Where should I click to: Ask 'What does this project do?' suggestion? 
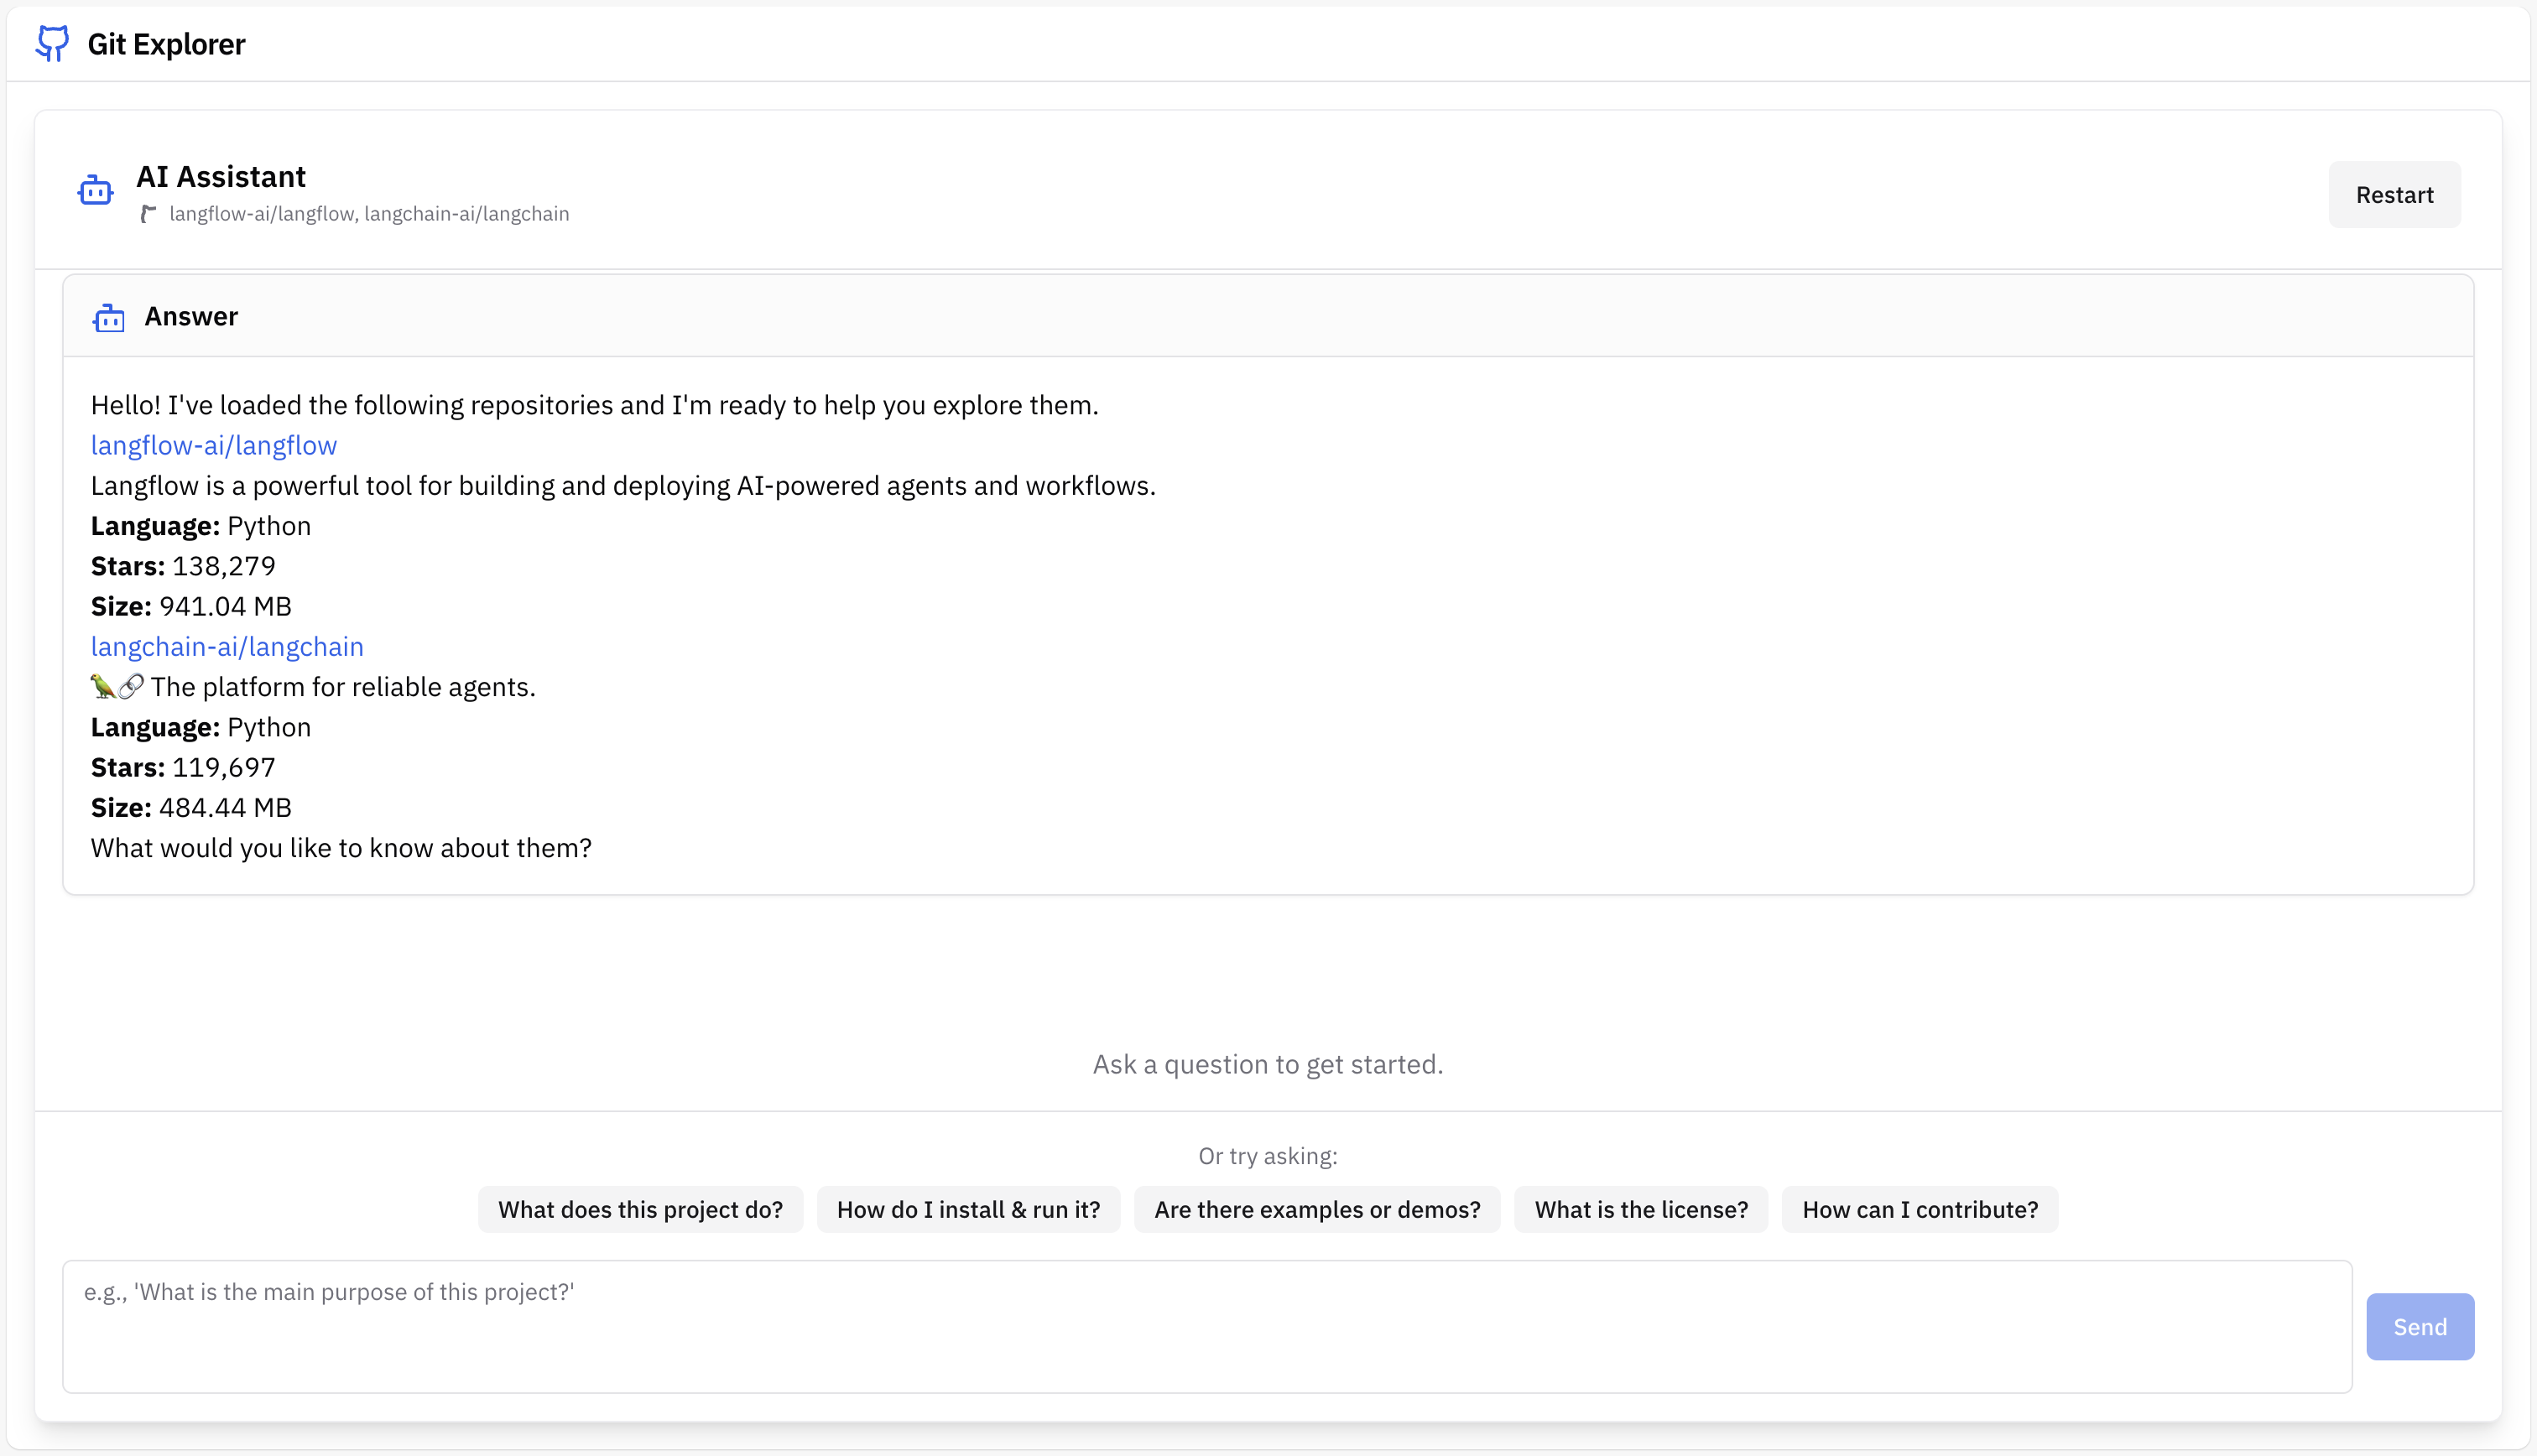coord(640,1209)
